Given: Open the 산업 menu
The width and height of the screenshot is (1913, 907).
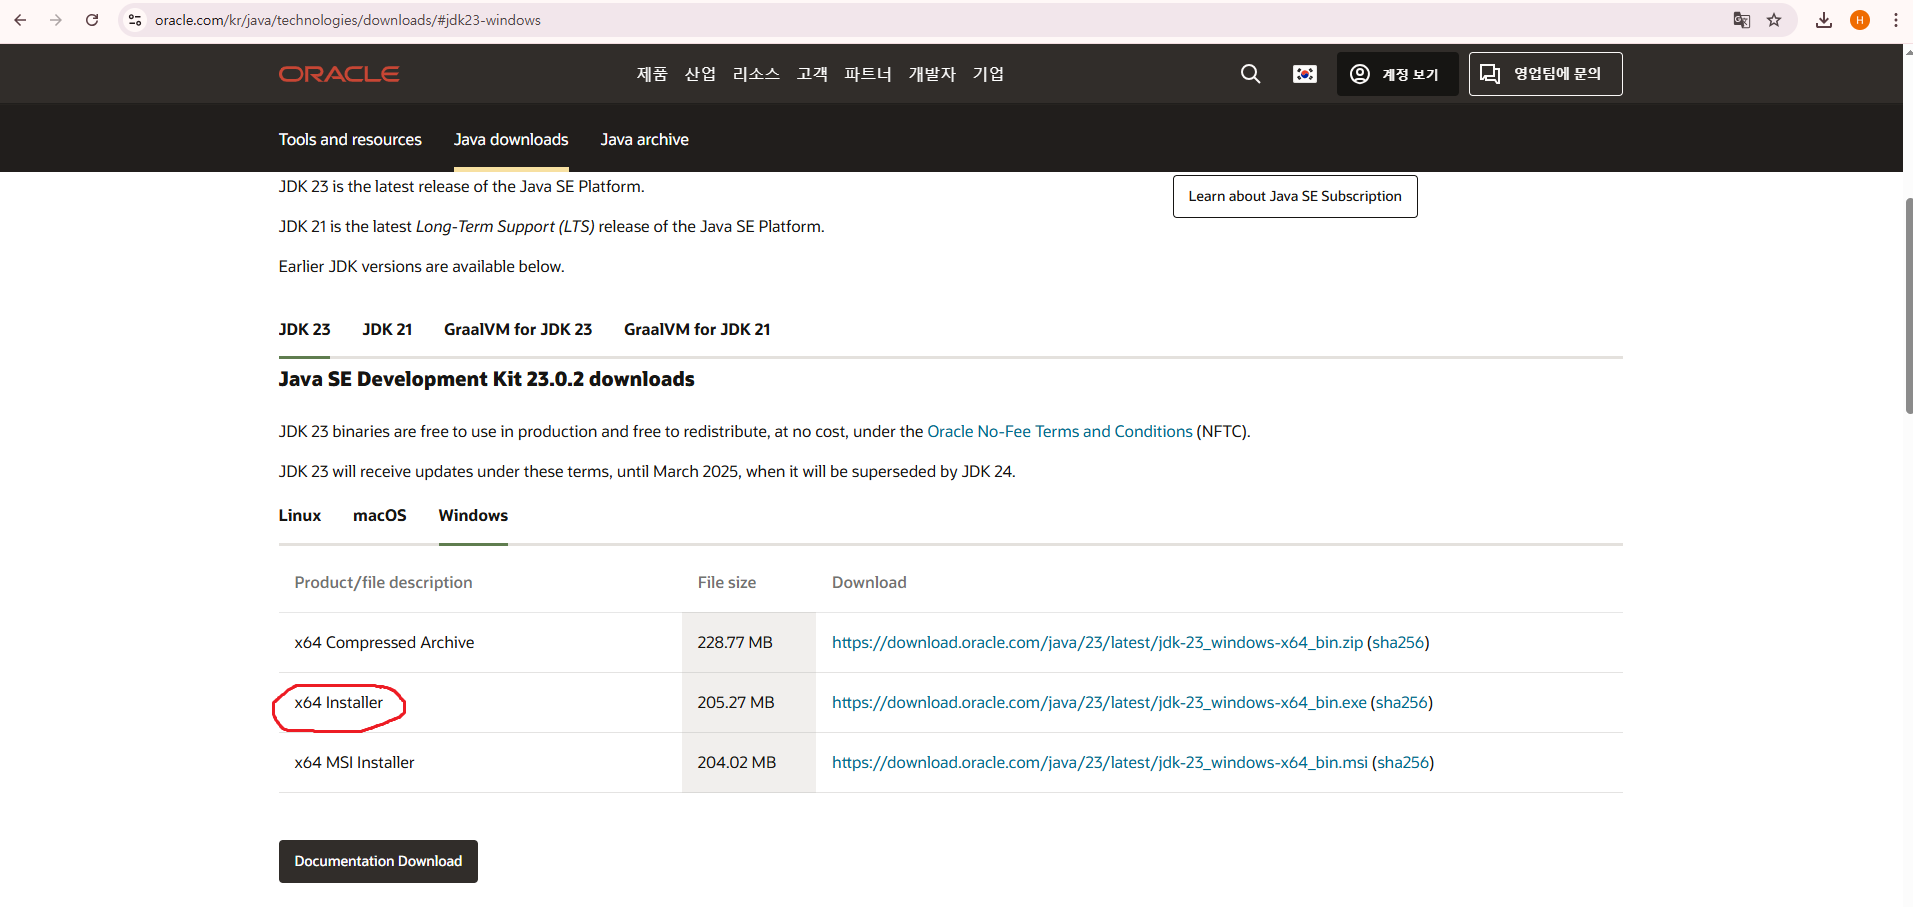Looking at the screenshot, I should coord(700,74).
